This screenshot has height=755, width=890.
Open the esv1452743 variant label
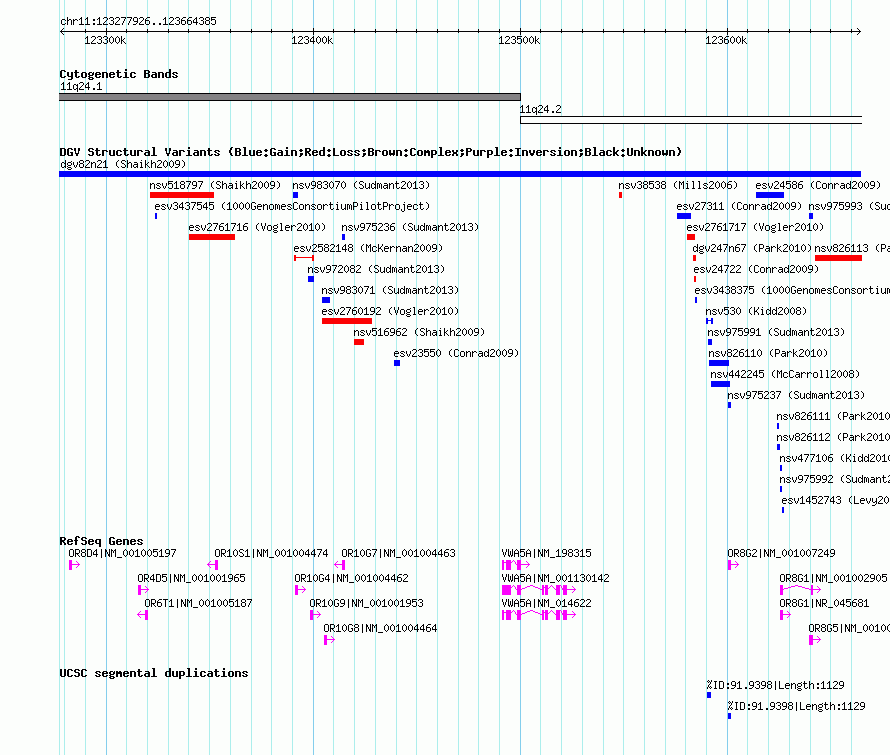pos(836,500)
